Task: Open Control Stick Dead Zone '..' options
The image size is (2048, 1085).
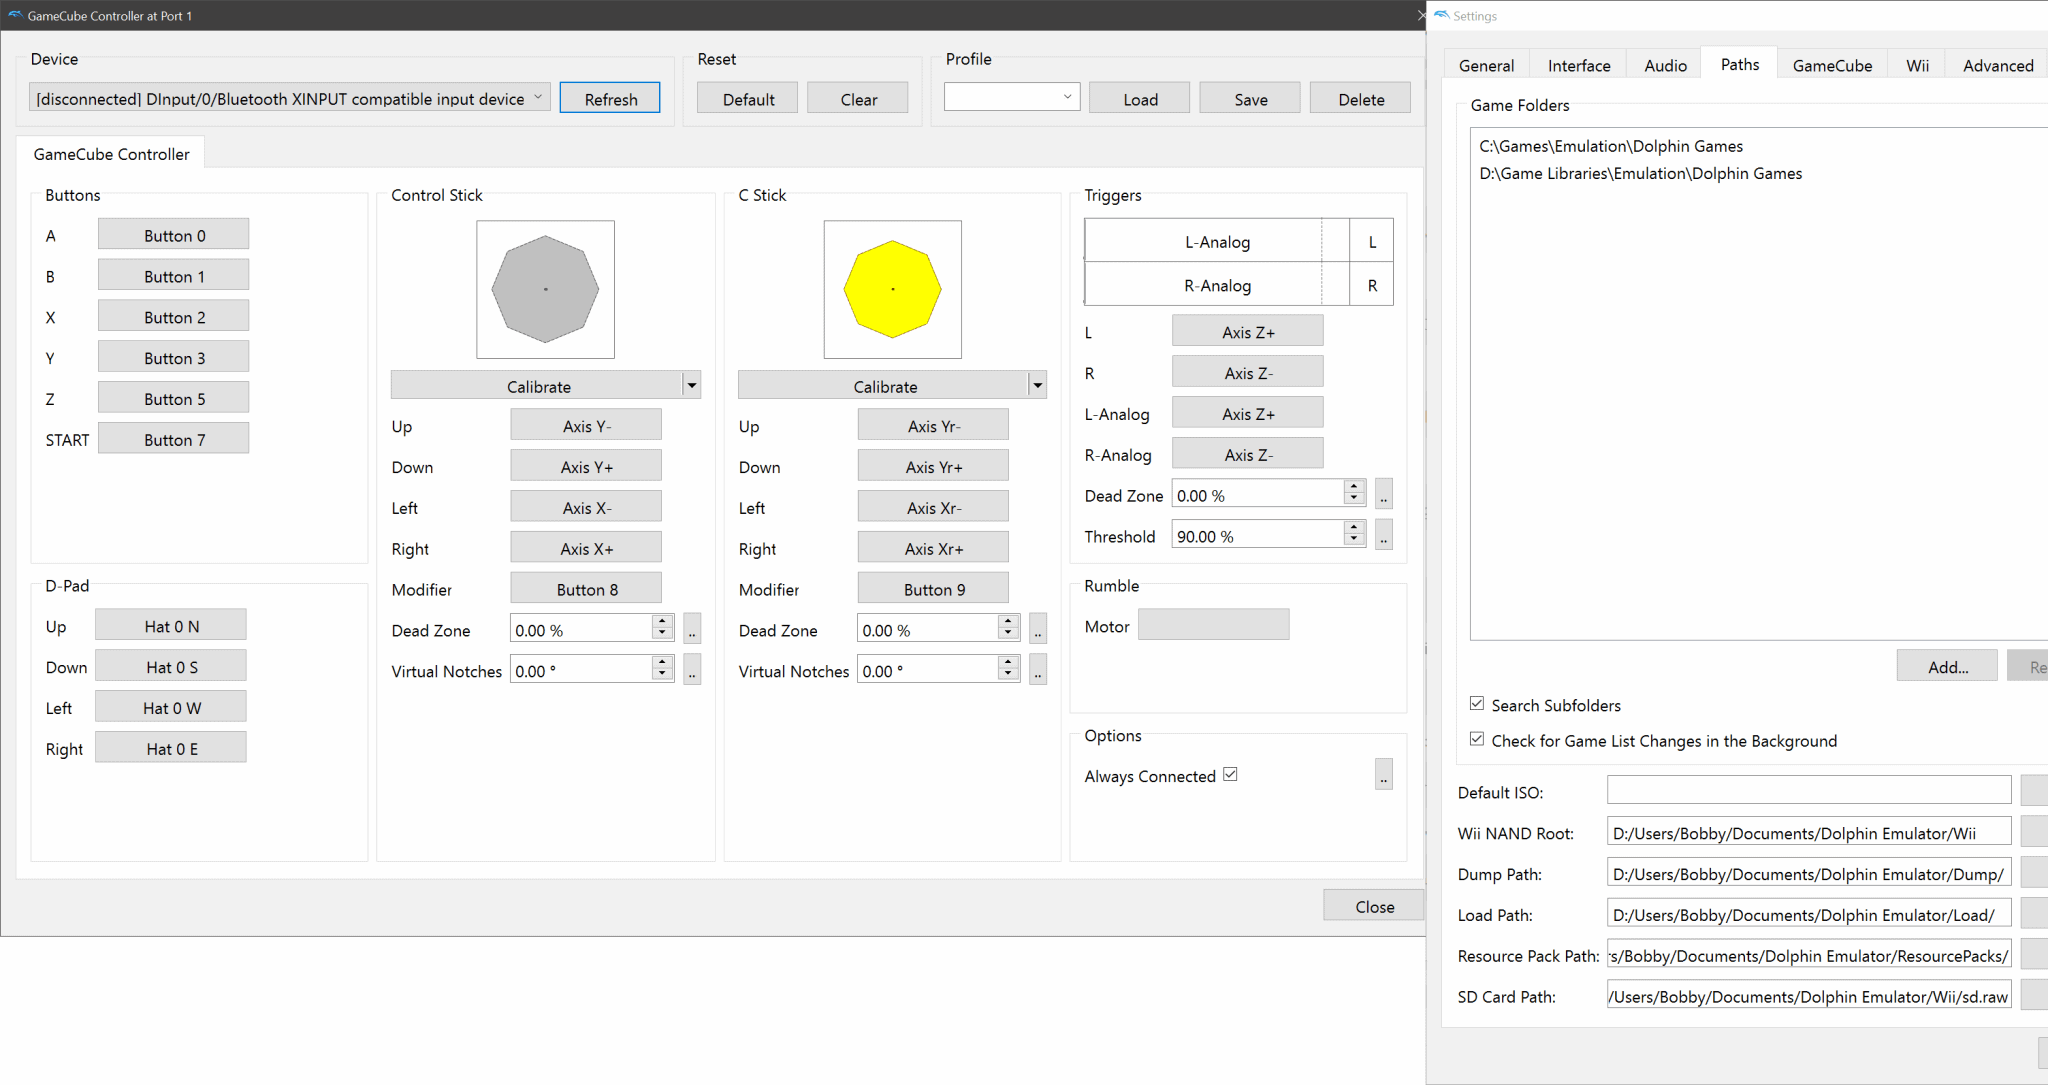Action: tap(691, 630)
